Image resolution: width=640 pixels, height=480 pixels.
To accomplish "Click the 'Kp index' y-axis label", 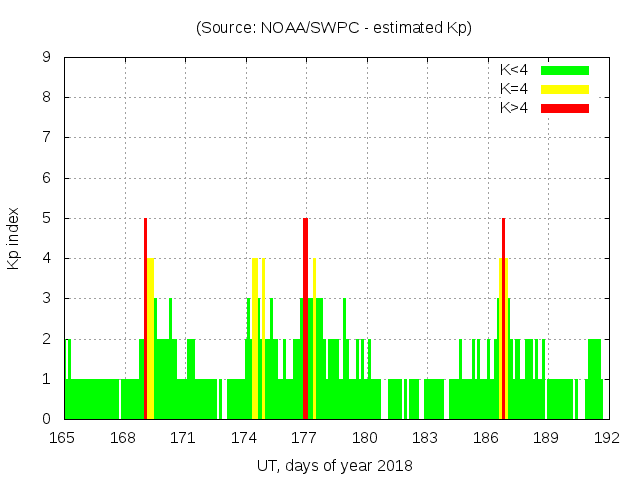I will [14, 238].
